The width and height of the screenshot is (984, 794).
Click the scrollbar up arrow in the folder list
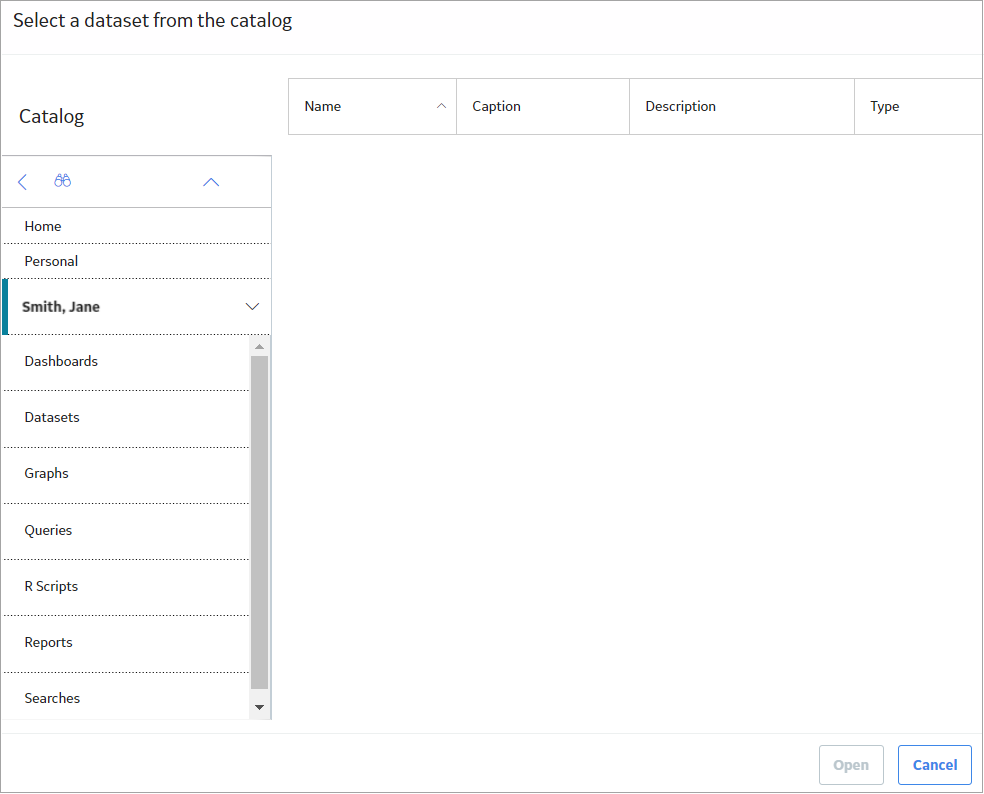tap(259, 346)
